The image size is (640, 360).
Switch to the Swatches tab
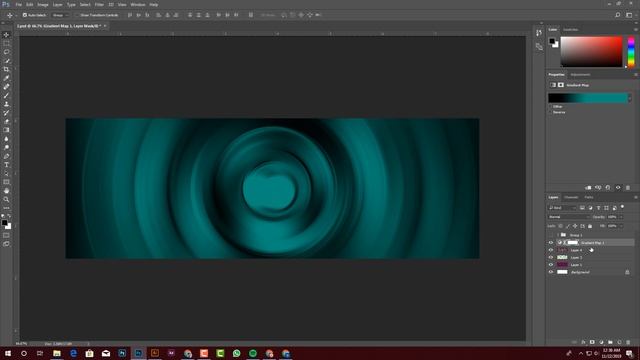click(571, 30)
